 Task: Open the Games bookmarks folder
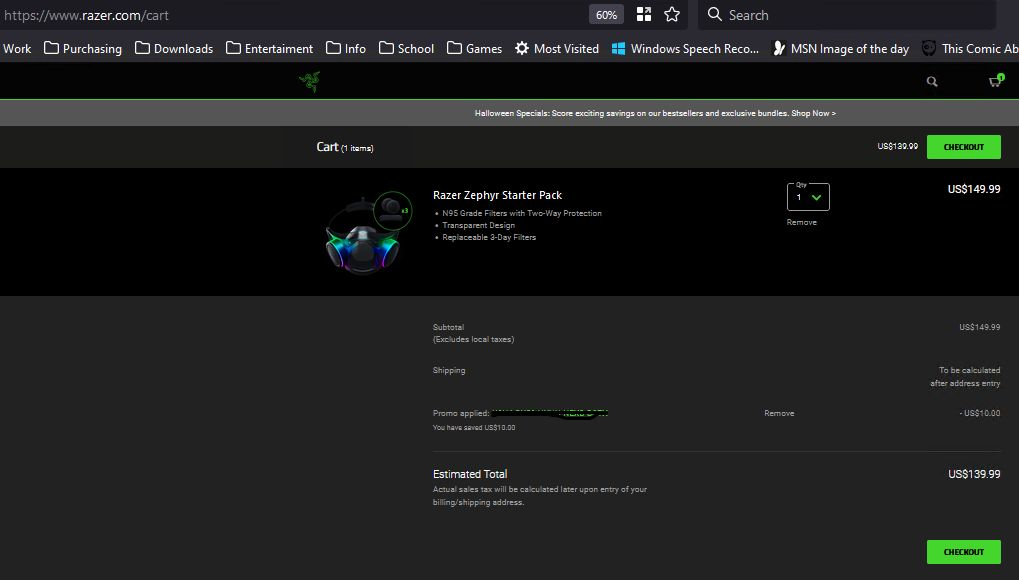[x=474, y=49]
